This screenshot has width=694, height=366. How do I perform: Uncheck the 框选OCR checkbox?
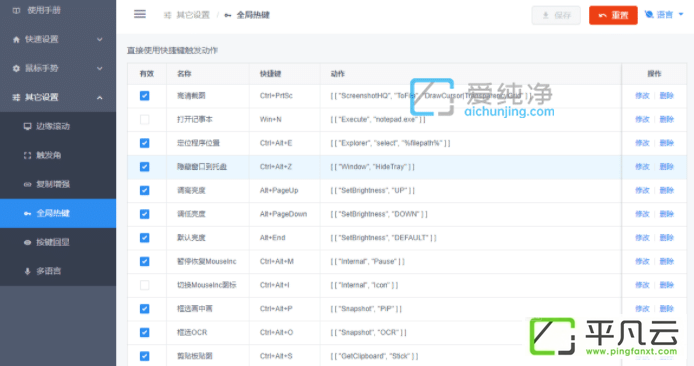point(144,332)
